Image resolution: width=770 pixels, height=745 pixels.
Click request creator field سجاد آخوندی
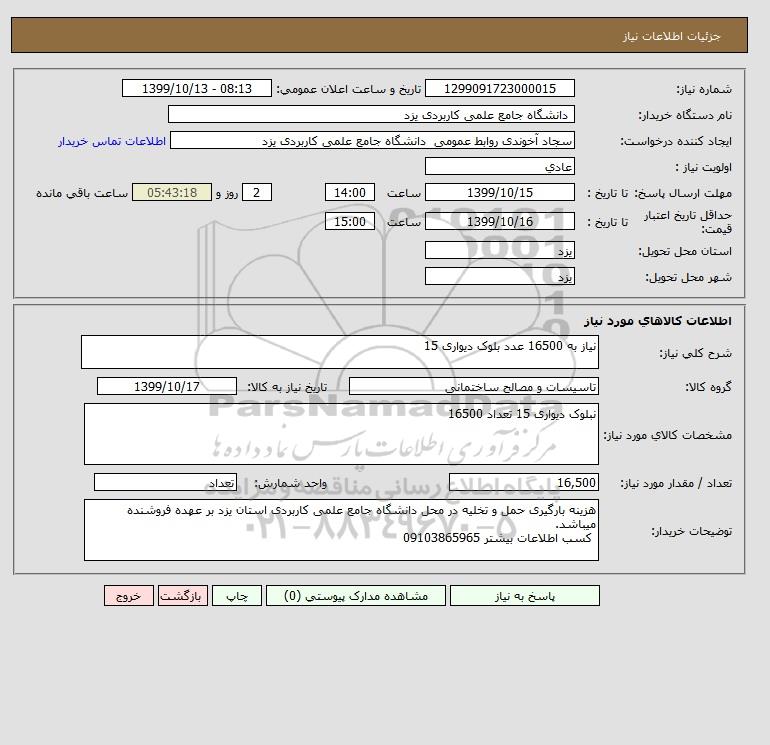coord(372,140)
